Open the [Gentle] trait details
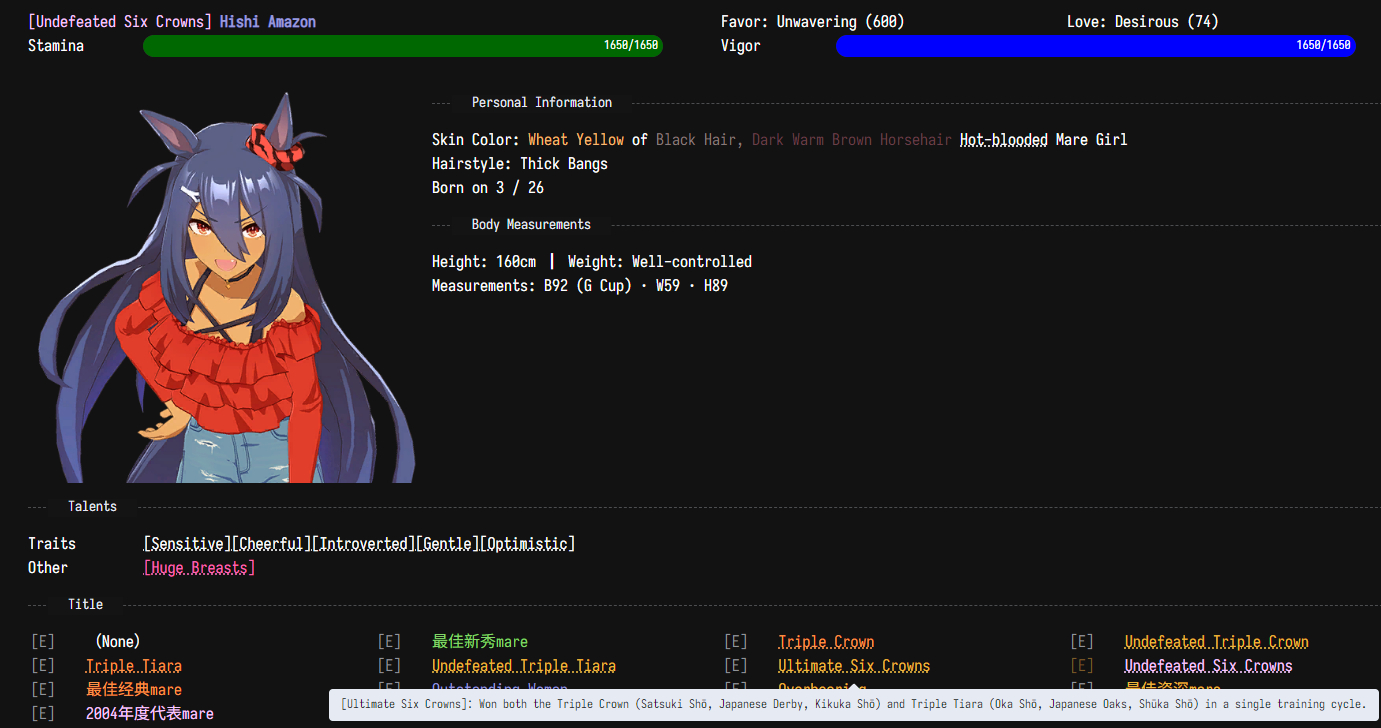 (448, 544)
